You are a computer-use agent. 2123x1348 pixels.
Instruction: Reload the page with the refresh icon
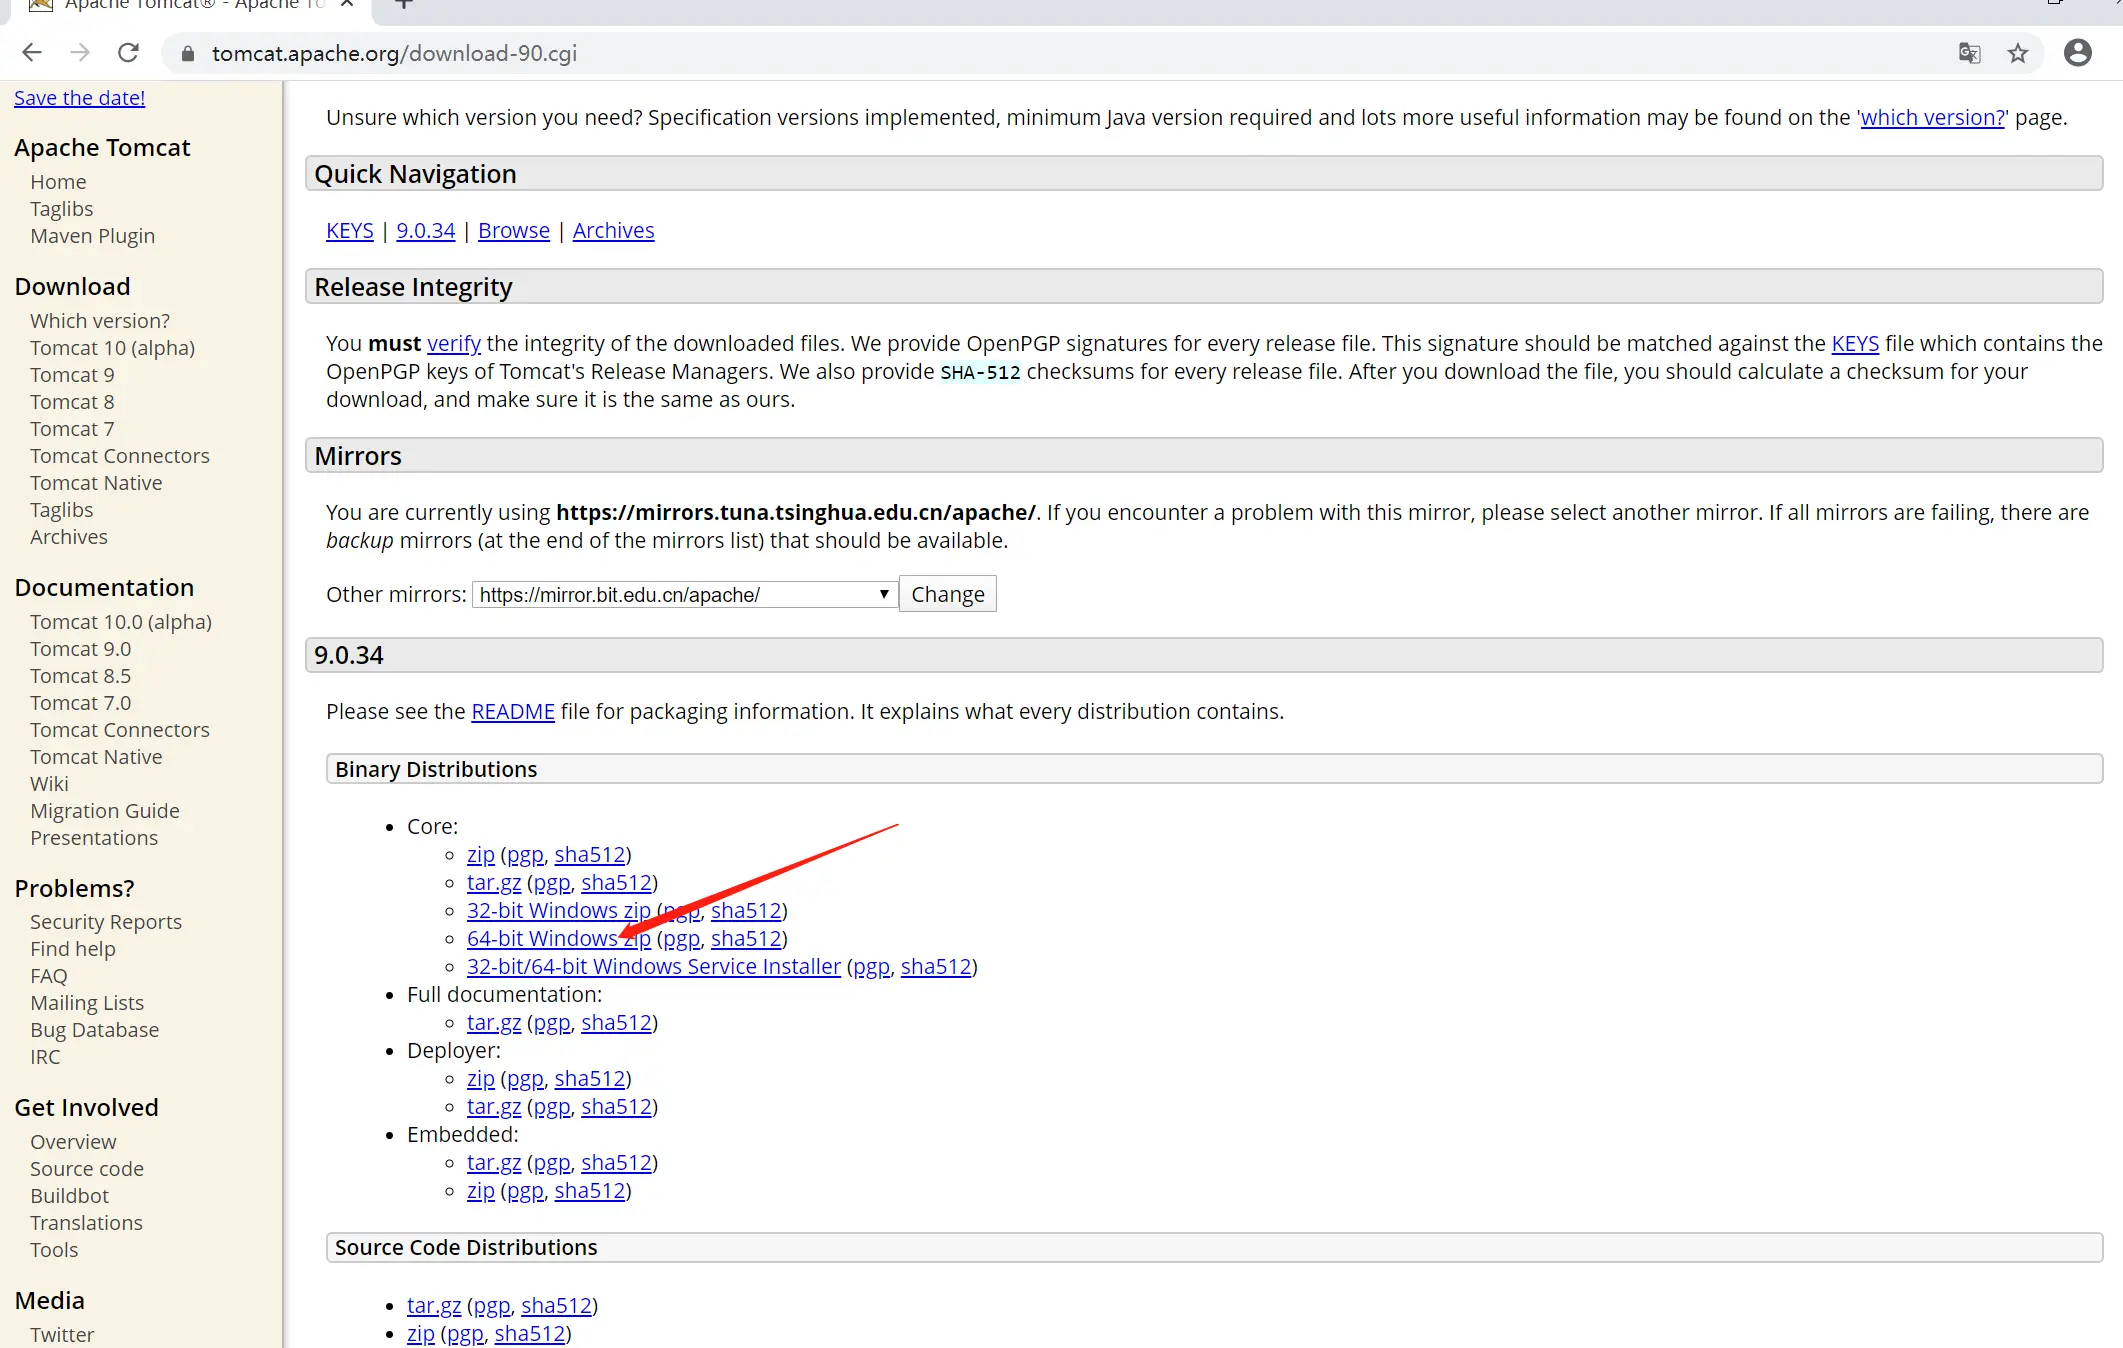[x=128, y=53]
